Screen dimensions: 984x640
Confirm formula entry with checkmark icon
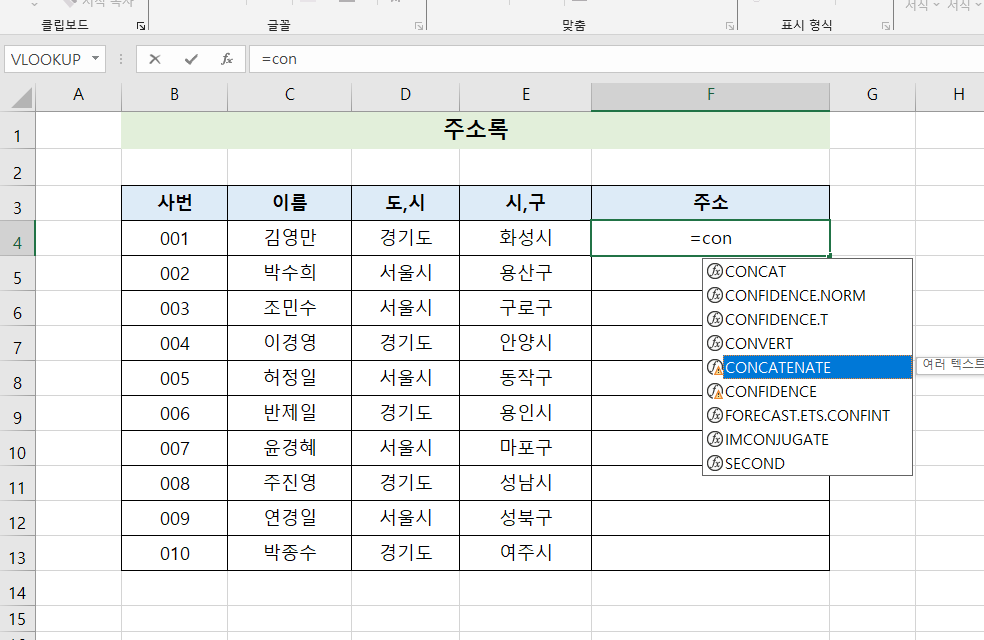[191, 59]
